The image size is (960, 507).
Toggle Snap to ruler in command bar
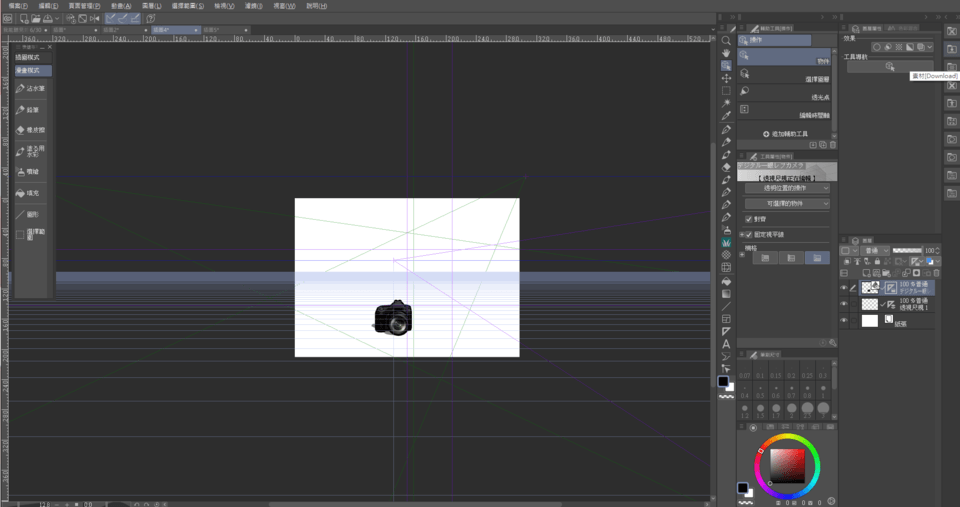[111, 18]
